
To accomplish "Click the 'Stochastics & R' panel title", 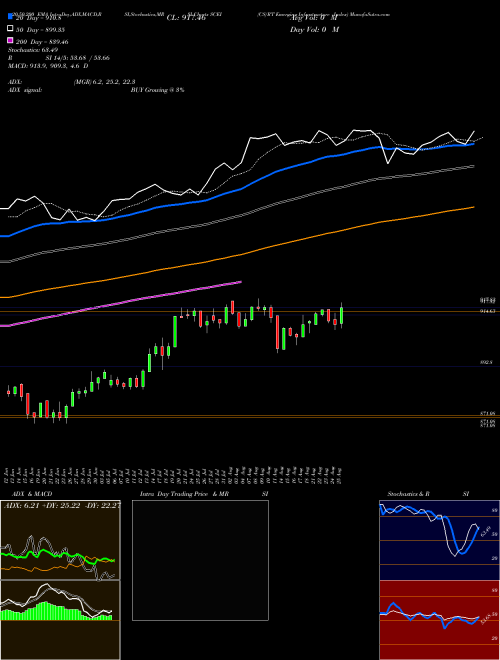I will [408, 494].
